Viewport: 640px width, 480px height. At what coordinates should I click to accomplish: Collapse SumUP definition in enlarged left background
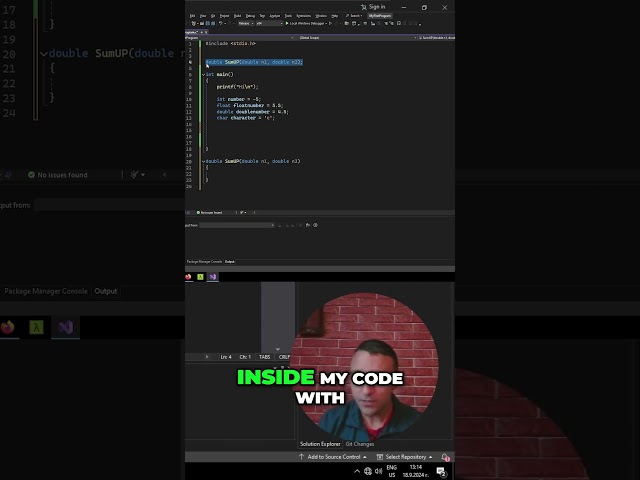44,53
